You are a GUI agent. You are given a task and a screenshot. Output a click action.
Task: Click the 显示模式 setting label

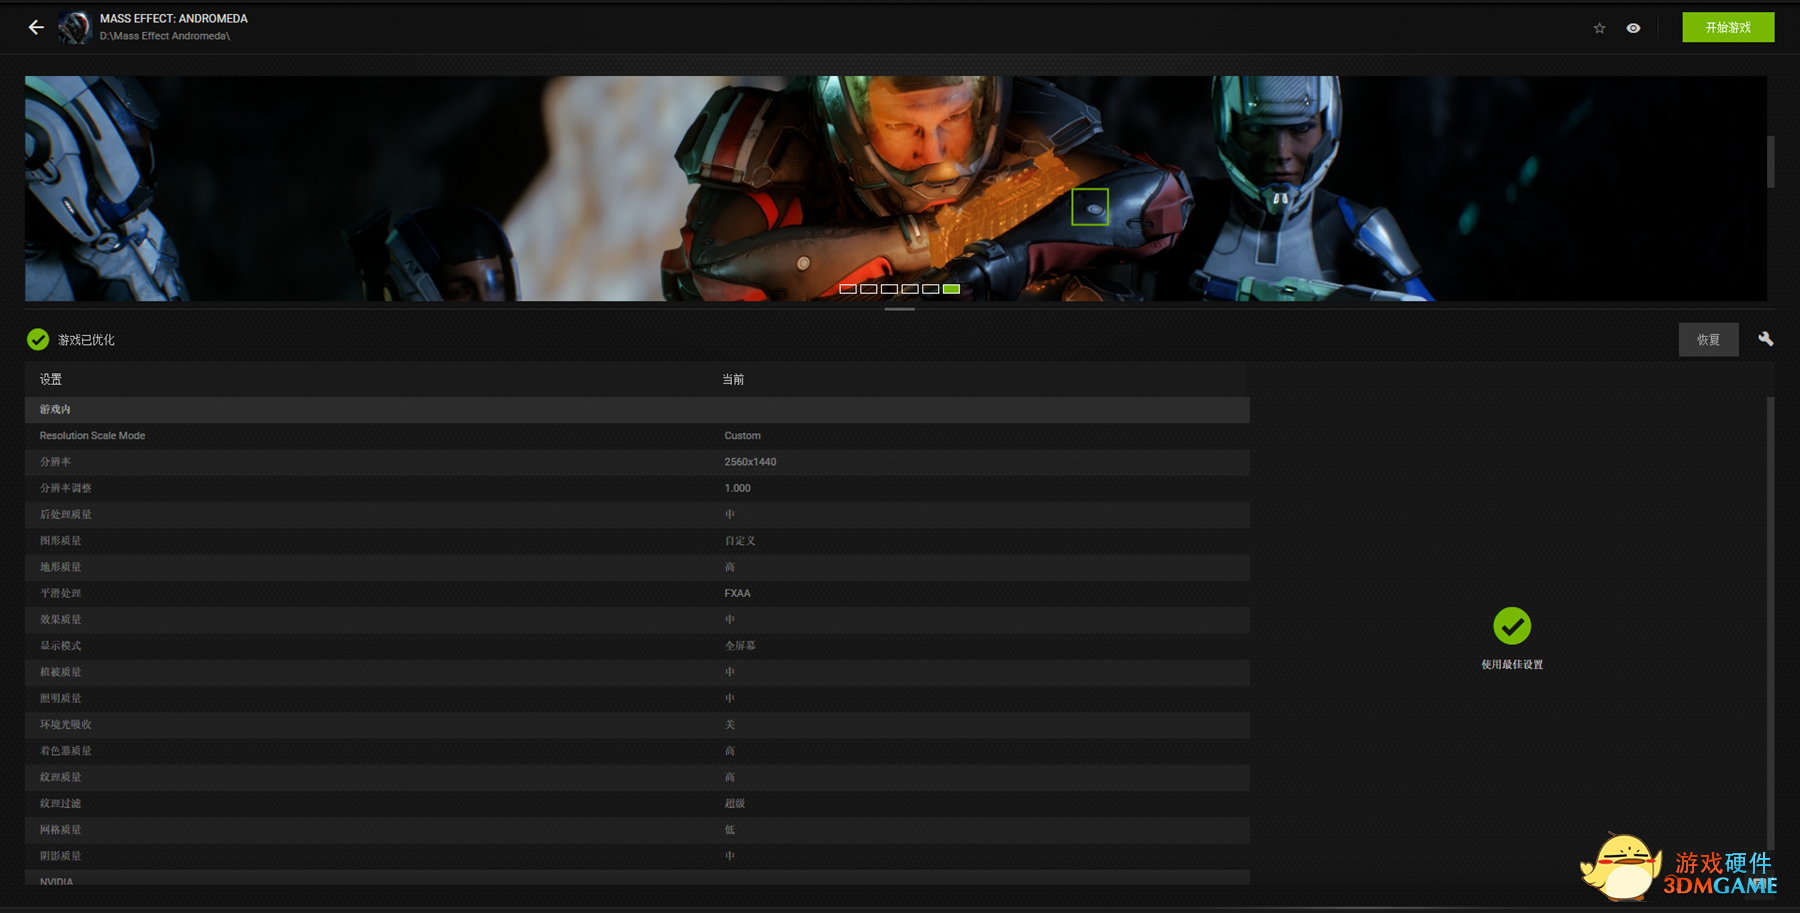[61, 646]
